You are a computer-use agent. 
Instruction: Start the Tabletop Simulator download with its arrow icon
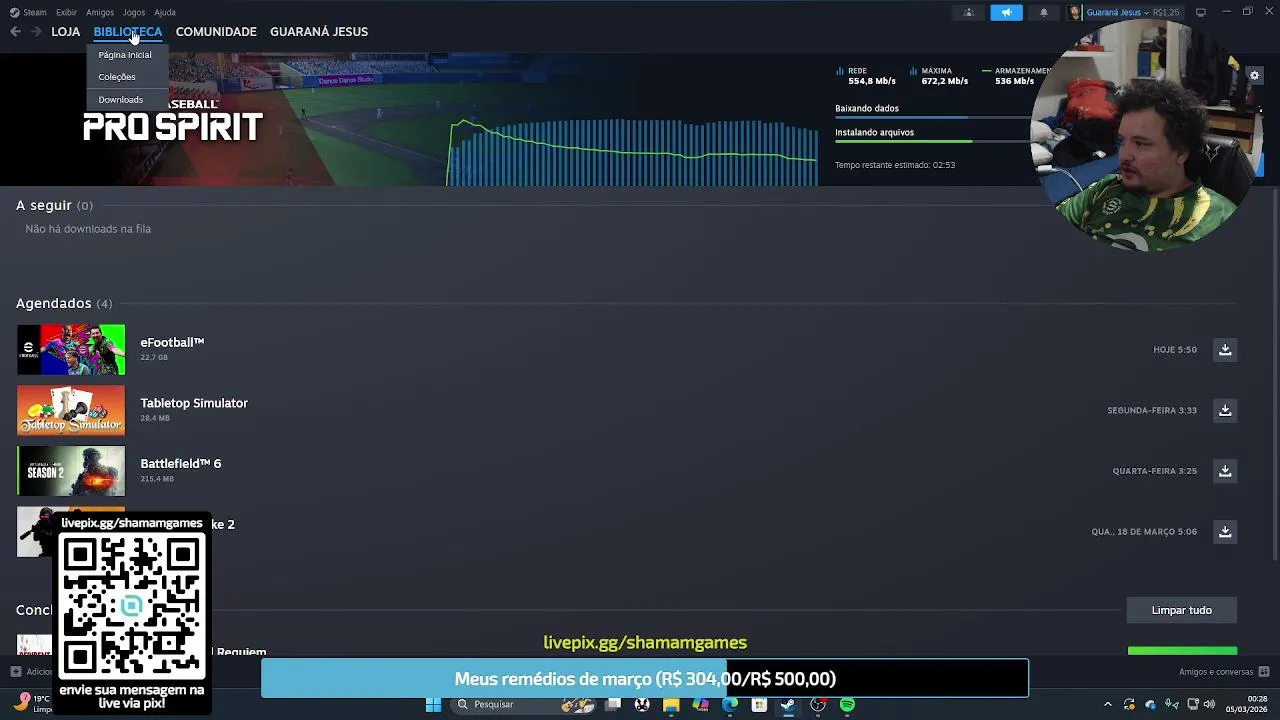(1225, 410)
